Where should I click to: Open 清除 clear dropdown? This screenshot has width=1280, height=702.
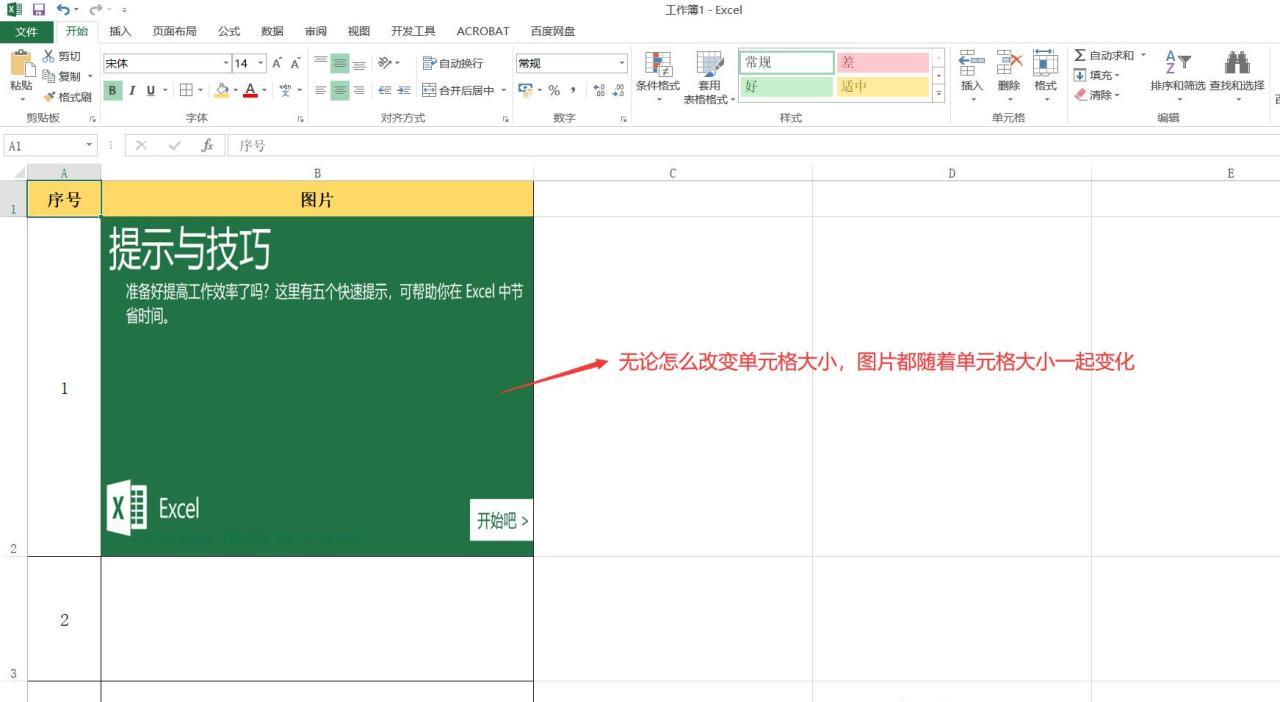point(1097,95)
